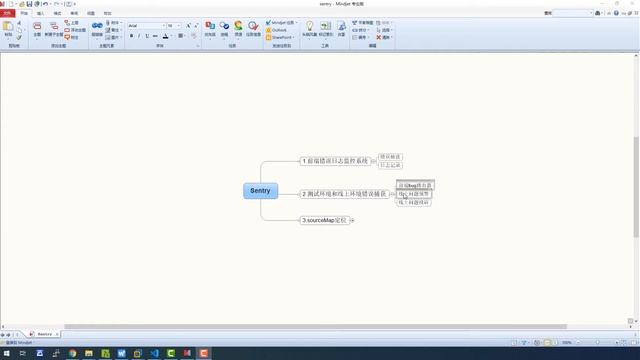Switch to the Review ribbon tab
Viewport: 640px width, 360px height.
click(x=74, y=13)
